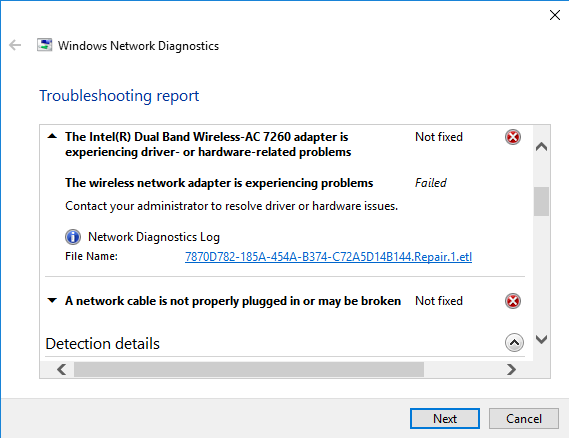Click the Windows Network Diagnostics app icon

45,45
